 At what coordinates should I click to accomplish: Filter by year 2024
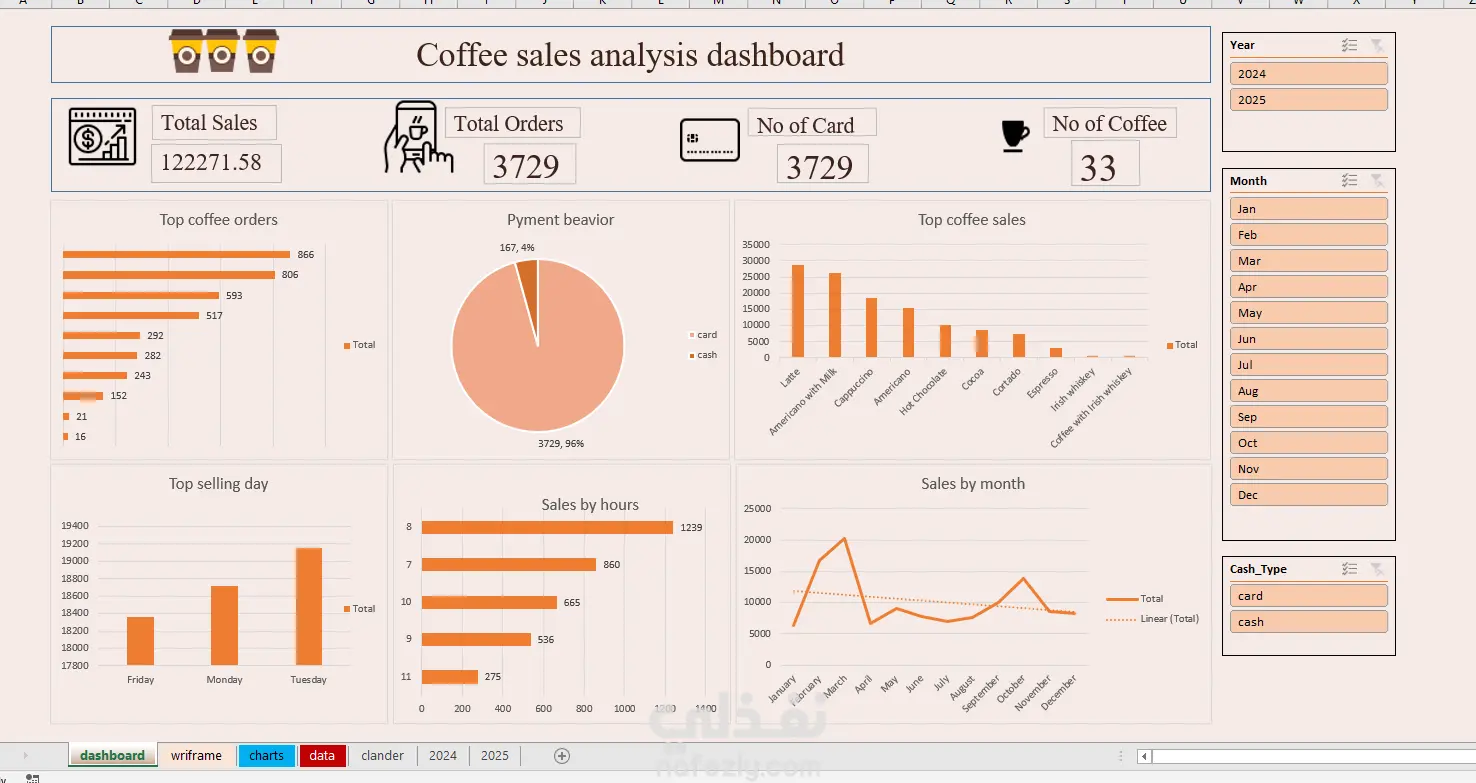pyautogui.click(x=1309, y=74)
